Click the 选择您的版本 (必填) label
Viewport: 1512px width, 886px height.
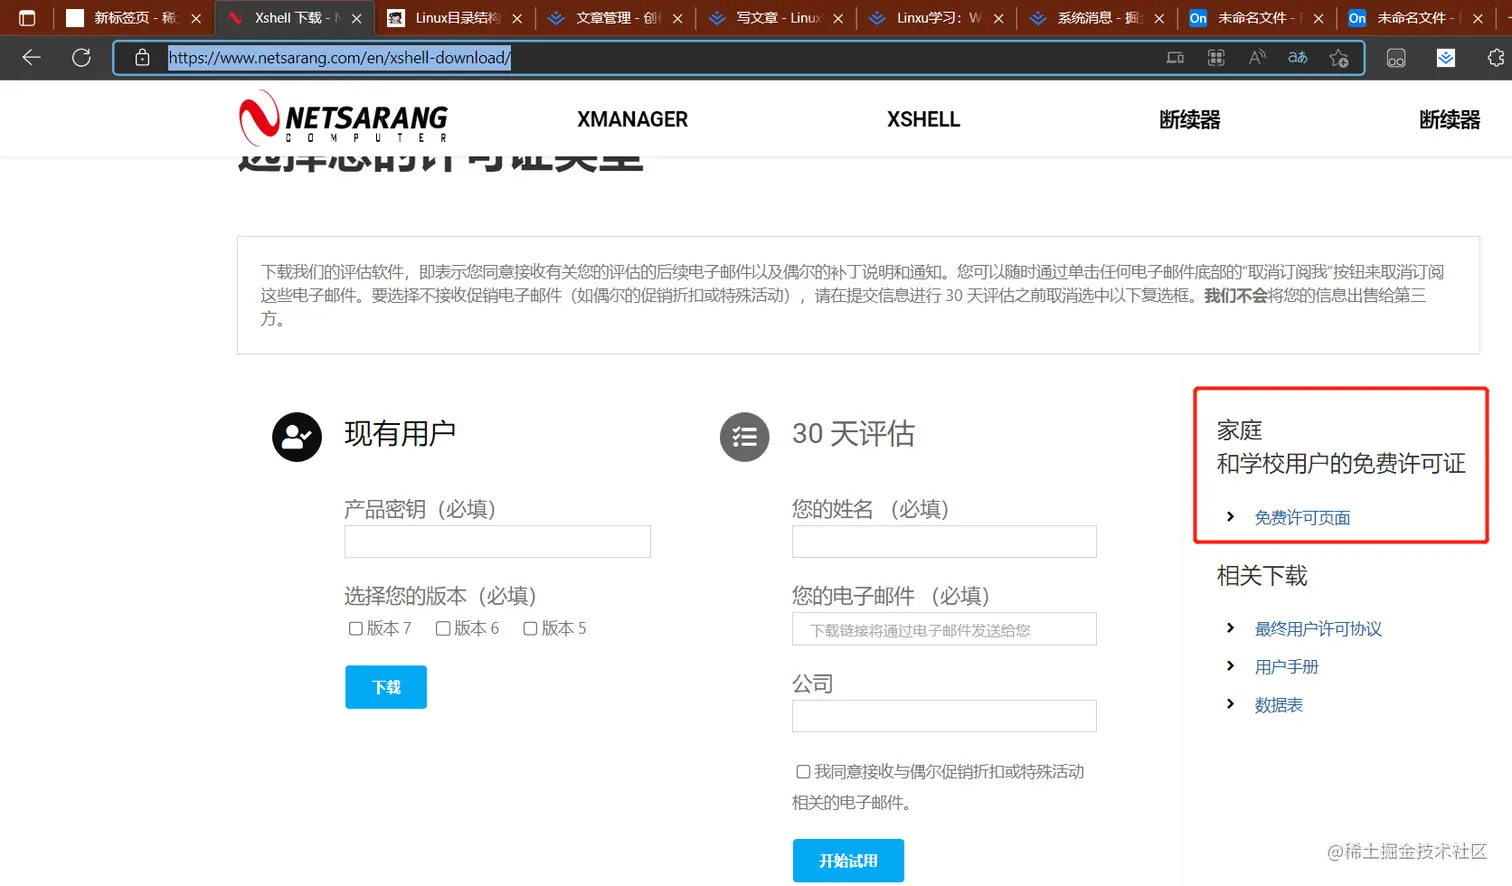(x=440, y=597)
